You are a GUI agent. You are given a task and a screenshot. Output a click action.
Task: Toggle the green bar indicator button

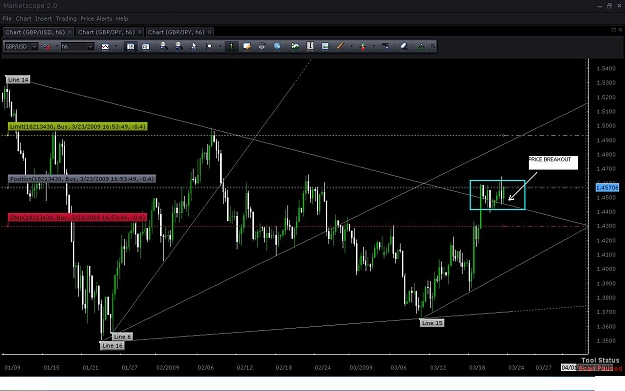[231, 47]
